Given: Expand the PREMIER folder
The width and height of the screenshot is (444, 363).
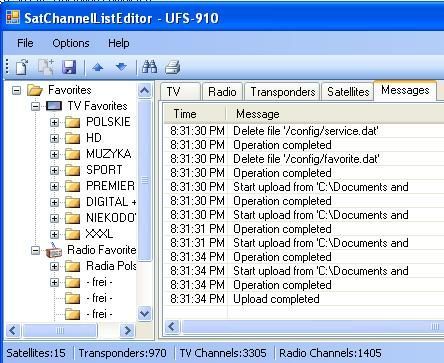Looking at the screenshot, I should point(54,186).
